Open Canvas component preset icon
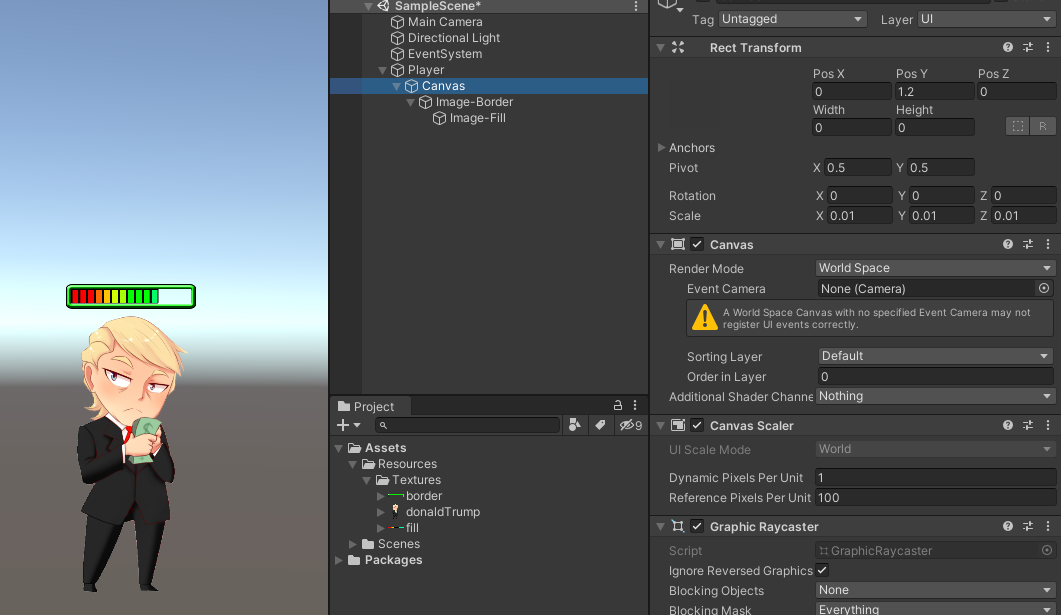 (x=1028, y=244)
